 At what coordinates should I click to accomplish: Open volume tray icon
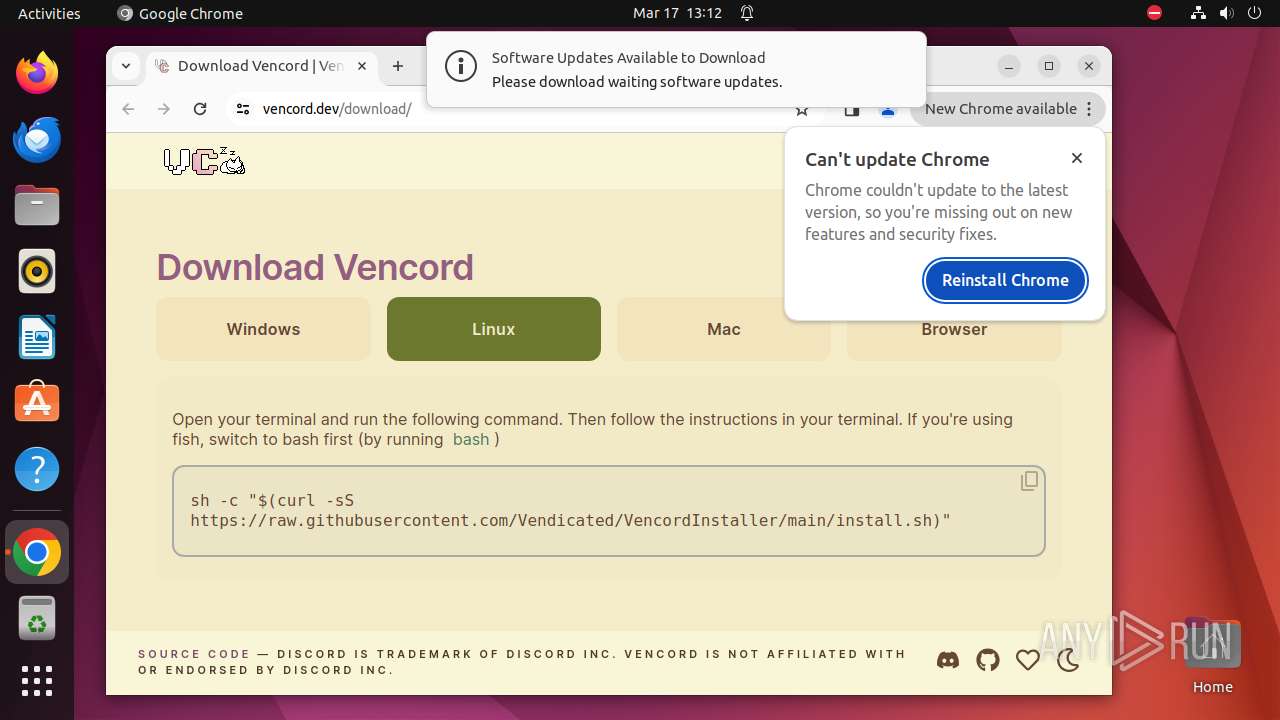(1226, 13)
